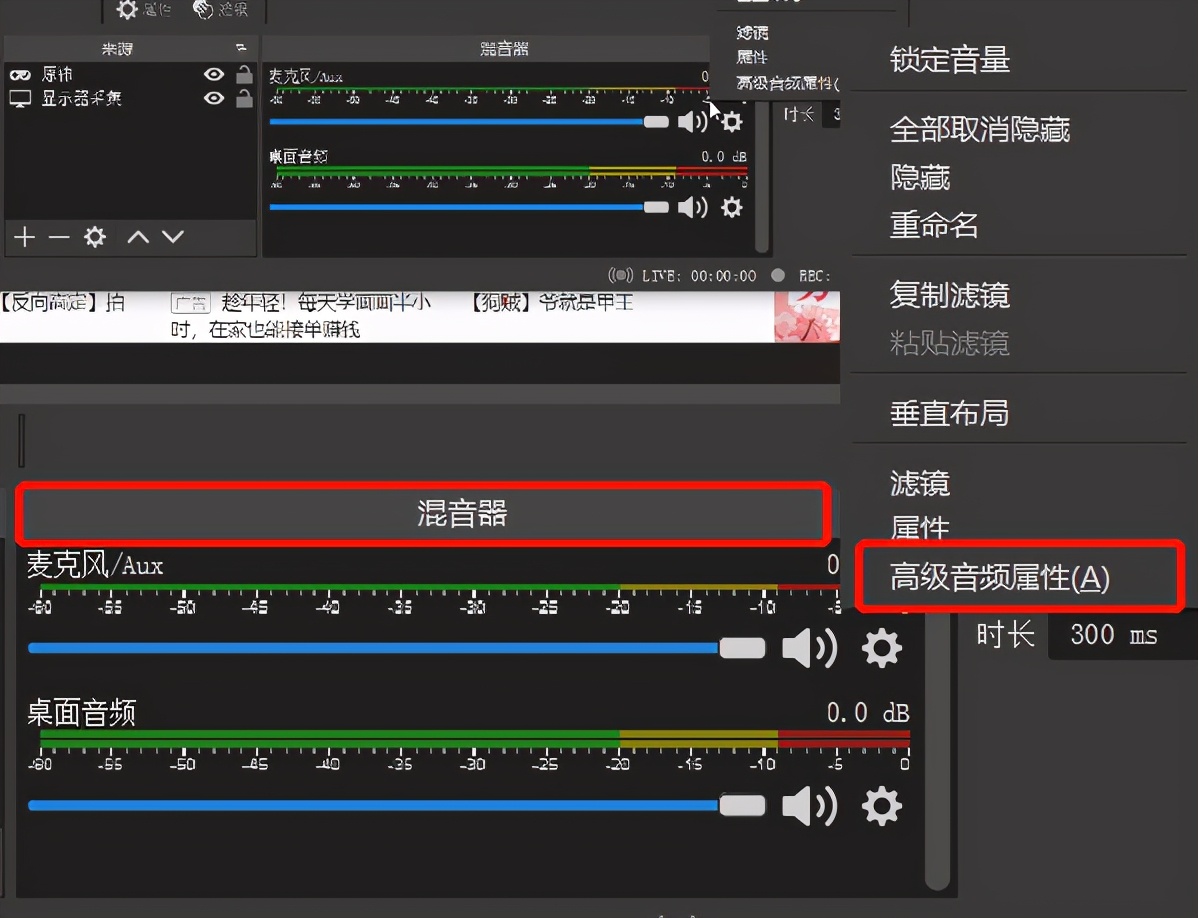
Task: Lock the 原带 source with its padlock
Action: click(x=242, y=73)
